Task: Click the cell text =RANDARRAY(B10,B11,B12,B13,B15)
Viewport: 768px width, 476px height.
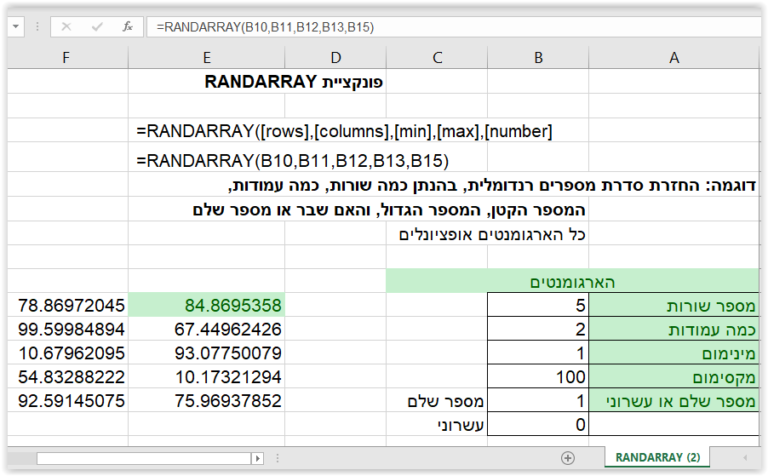Action: coord(292,161)
